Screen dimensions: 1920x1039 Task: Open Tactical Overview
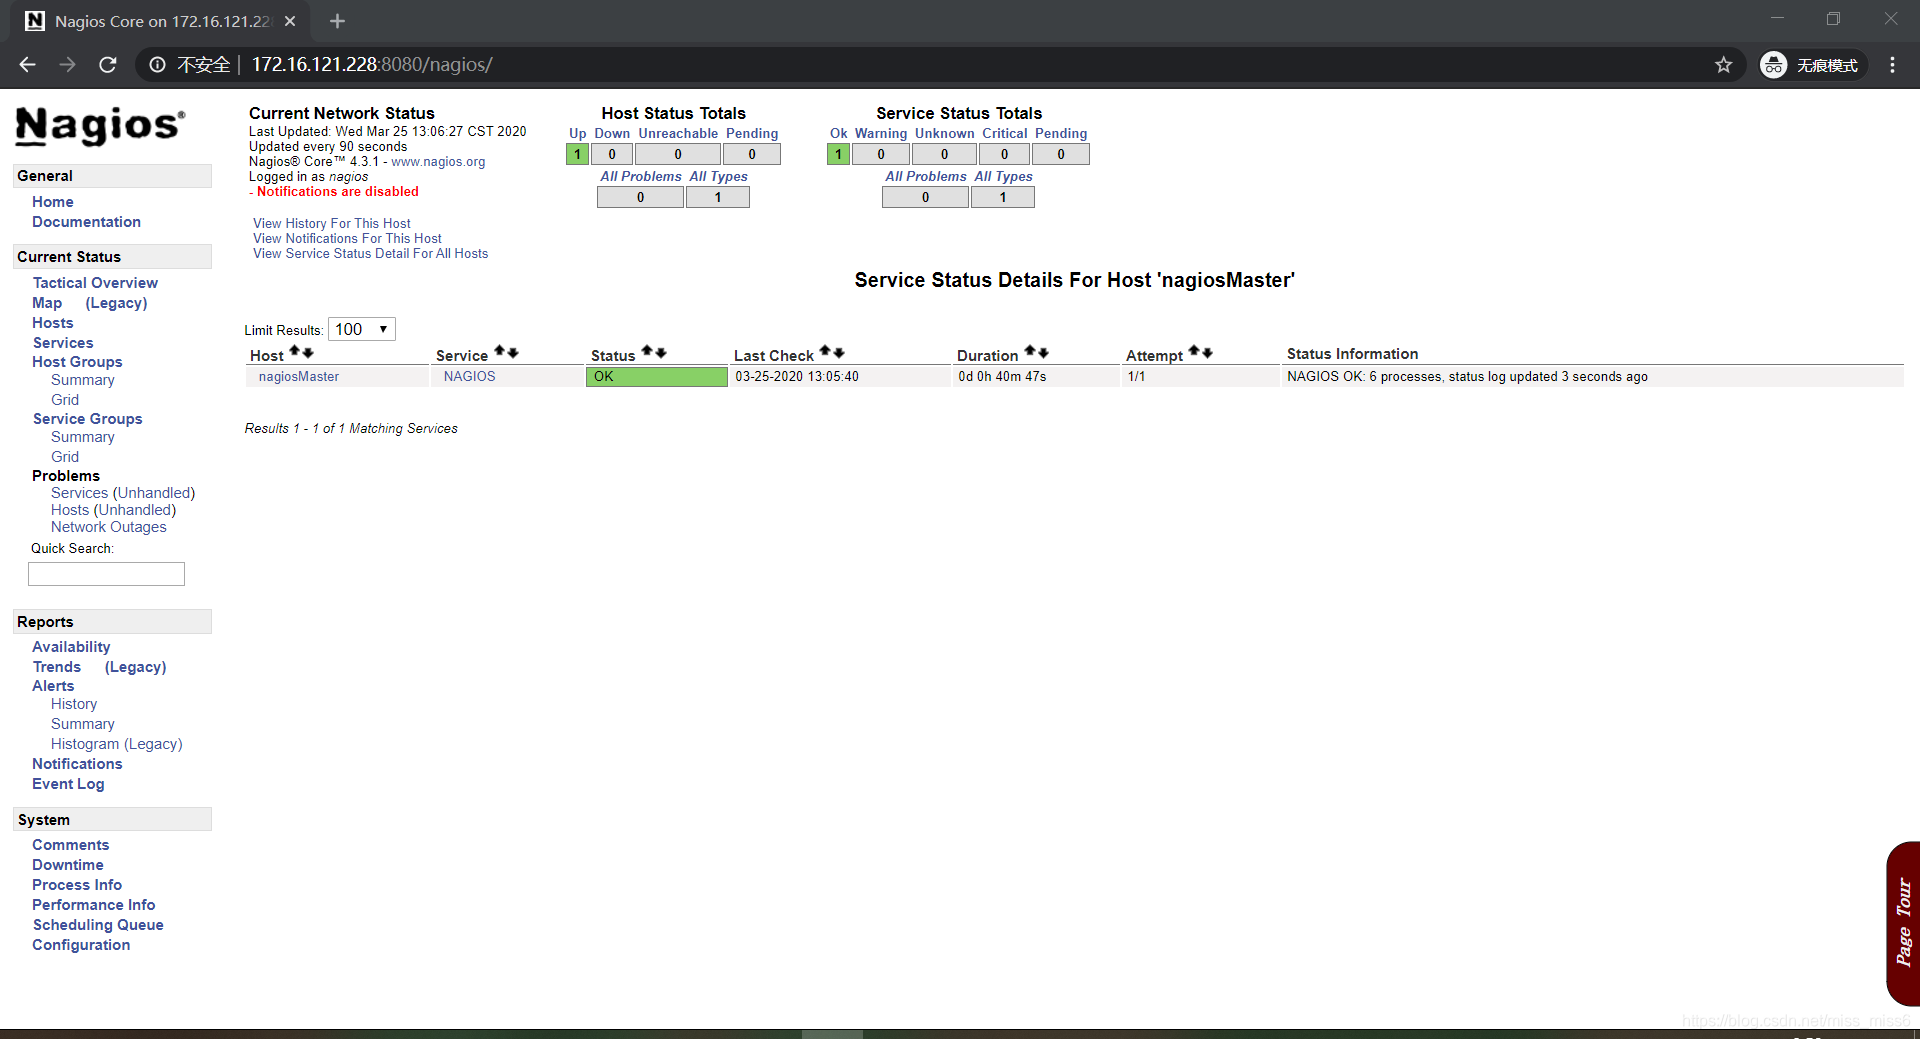point(95,283)
